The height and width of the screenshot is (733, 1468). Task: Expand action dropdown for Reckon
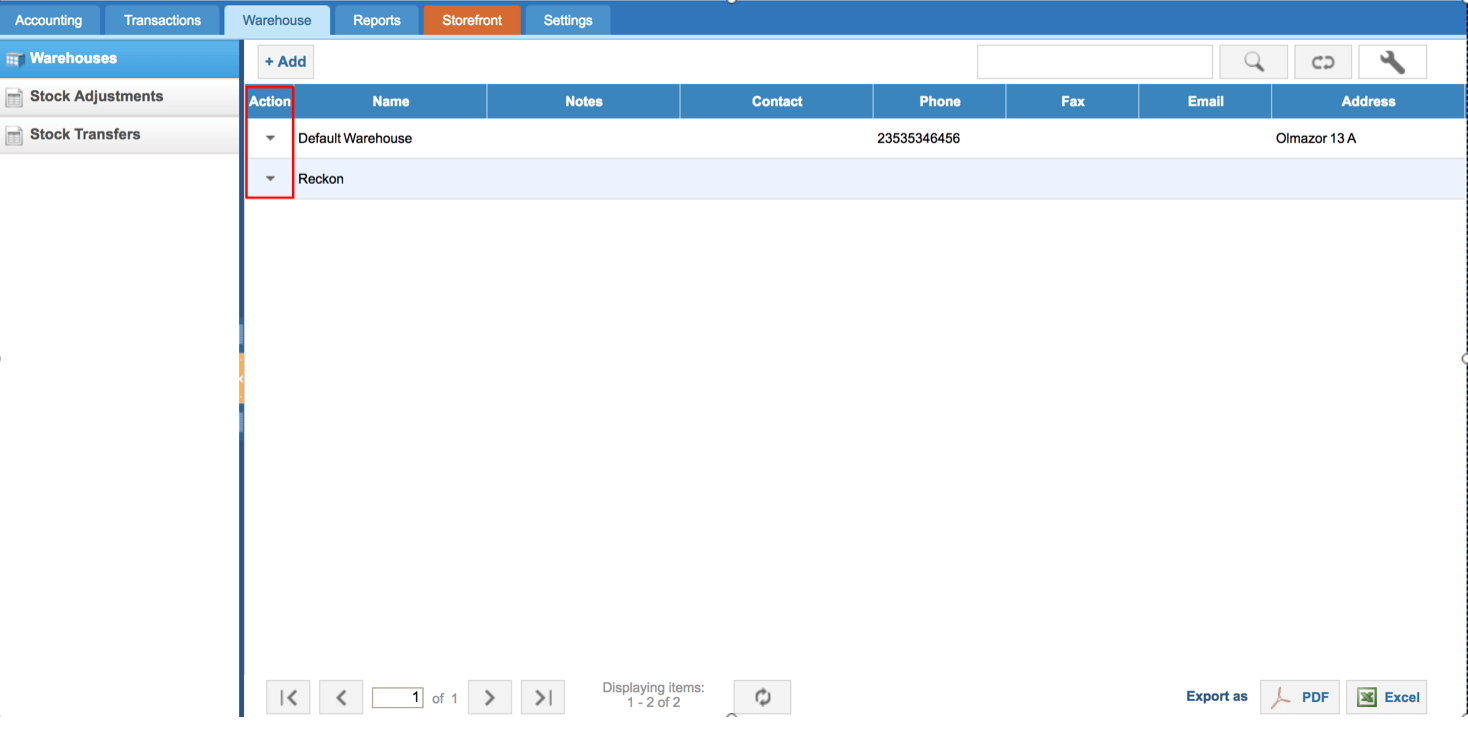(270, 178)
